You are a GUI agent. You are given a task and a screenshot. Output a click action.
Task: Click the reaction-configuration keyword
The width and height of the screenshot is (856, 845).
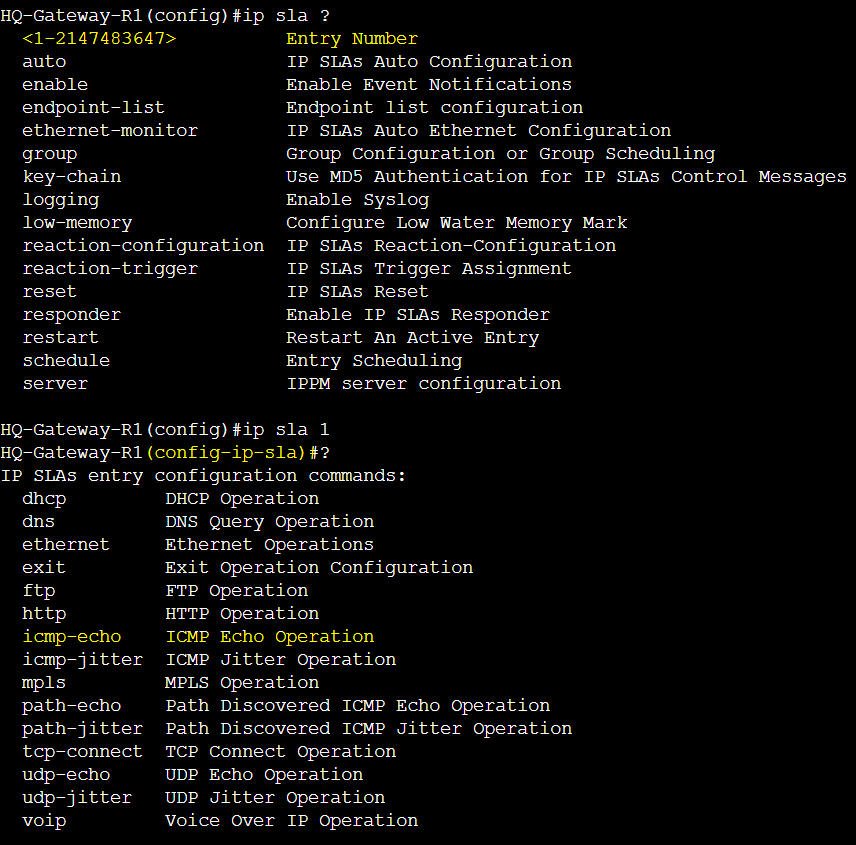click(143, 246)
